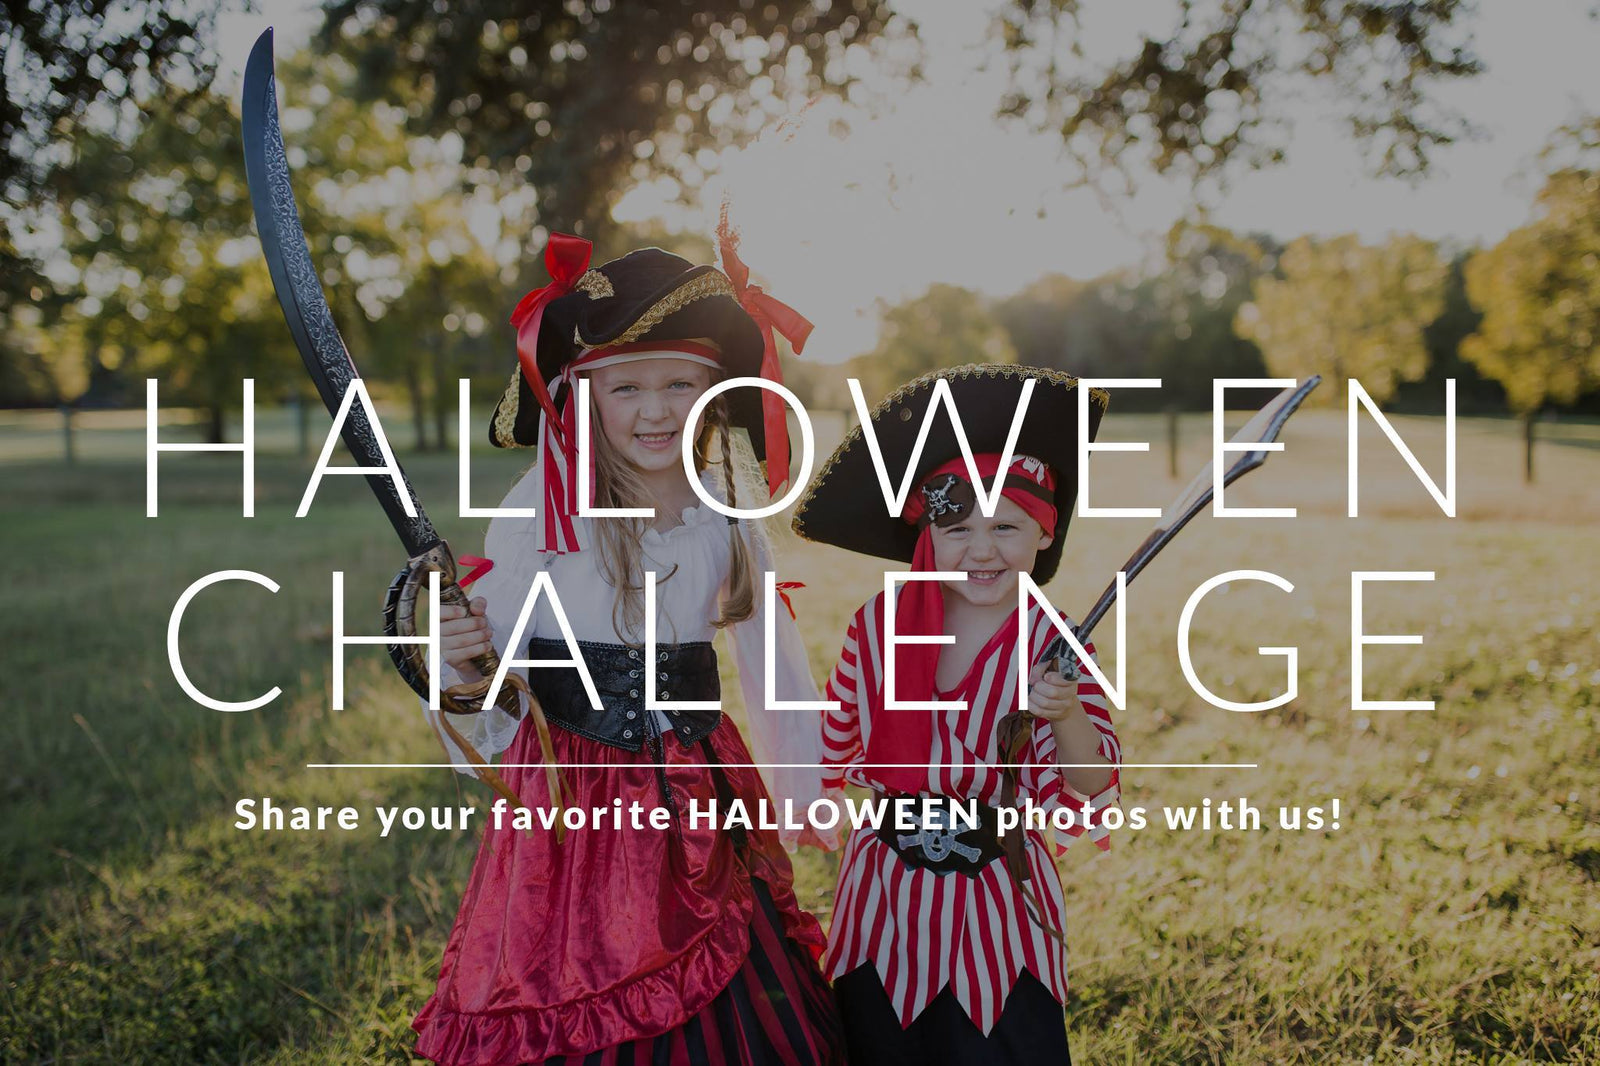Viewport: 1600px width, 1066px height.
Task: Click the girl's black corset belt
Action: [624, 692]
